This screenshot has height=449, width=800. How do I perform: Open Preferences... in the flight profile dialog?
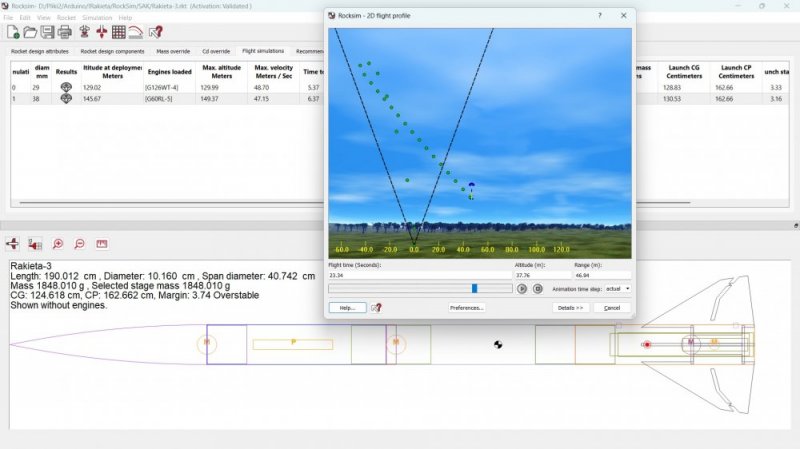tap(466, 308)
